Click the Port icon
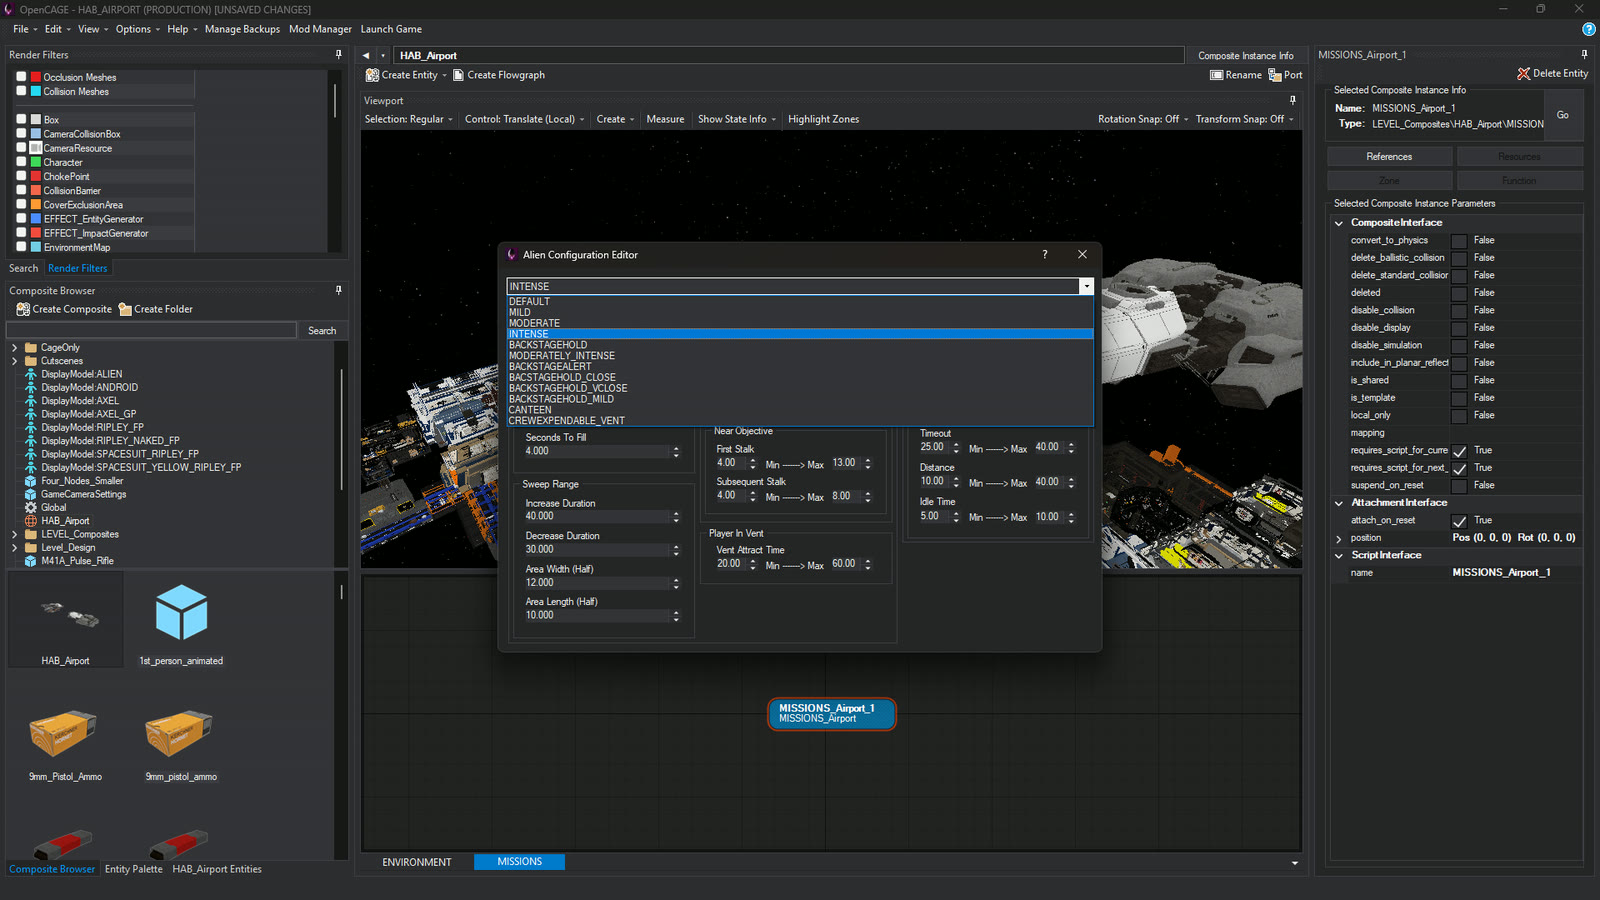 1275,75
